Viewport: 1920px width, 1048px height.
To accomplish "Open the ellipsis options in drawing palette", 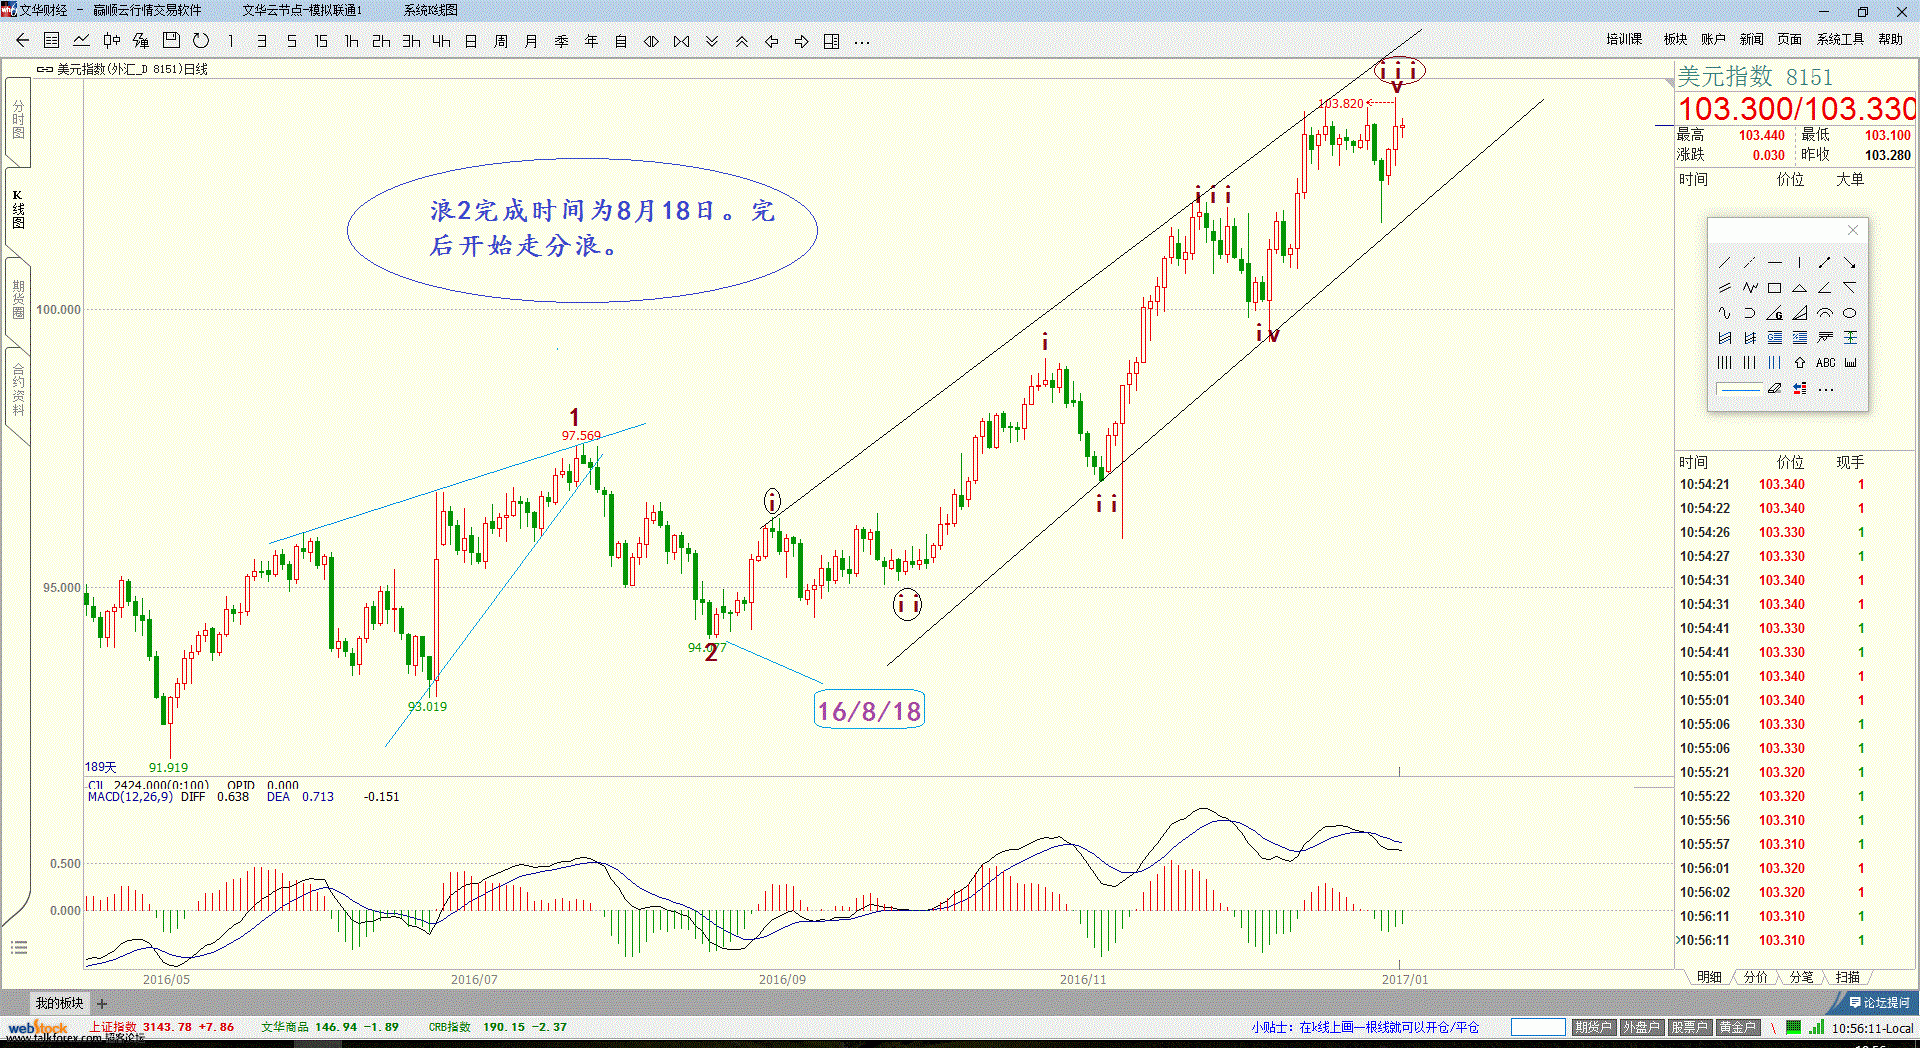I will pyautogui.click(x=1826, y=389).
